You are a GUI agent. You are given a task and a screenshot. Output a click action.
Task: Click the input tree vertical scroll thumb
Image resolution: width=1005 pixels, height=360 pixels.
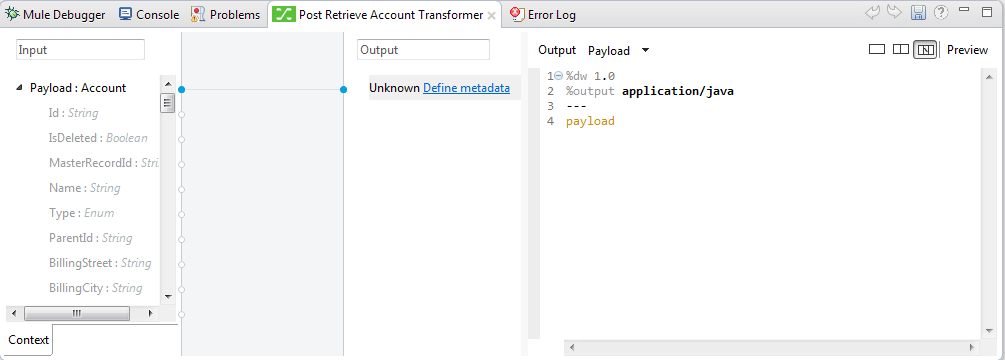[168, 102]
